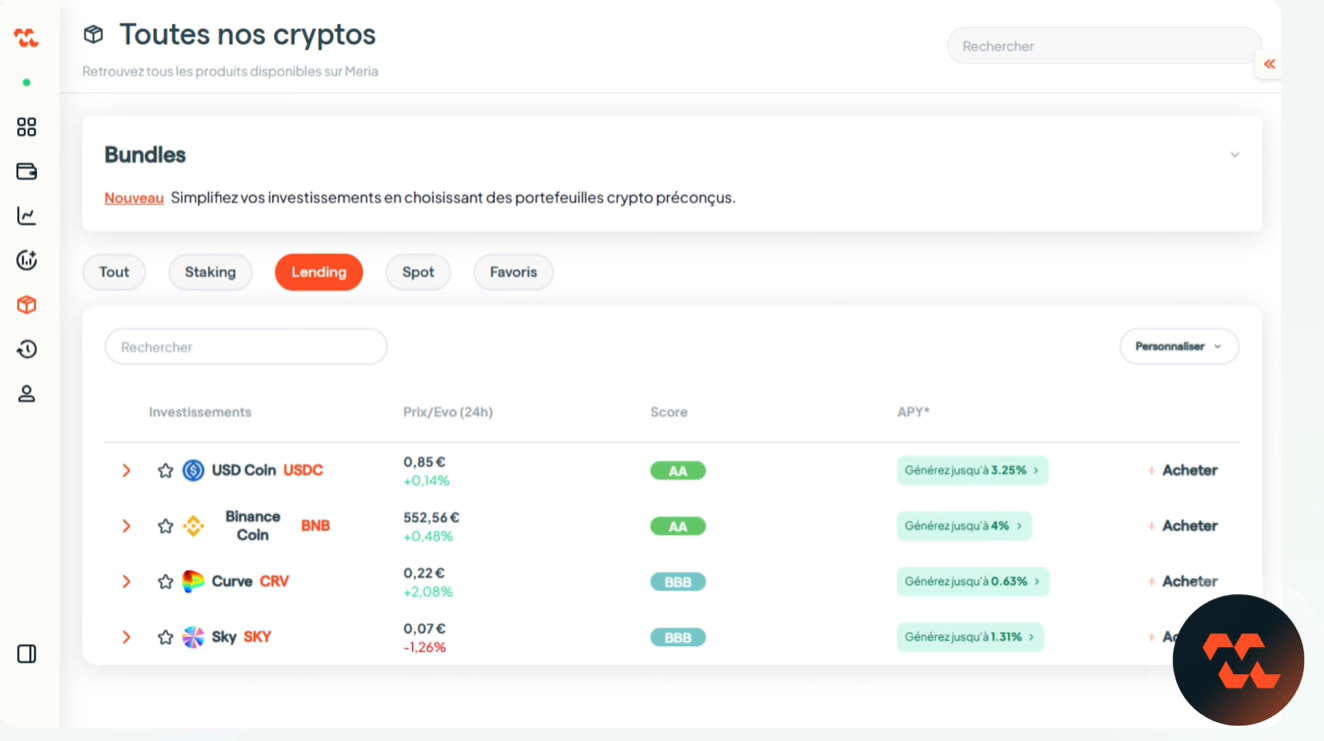Viewport: 1324px width, 741px height.
Task: Click the 0.63% APY badge for CRV
Action: click(973, 581)
